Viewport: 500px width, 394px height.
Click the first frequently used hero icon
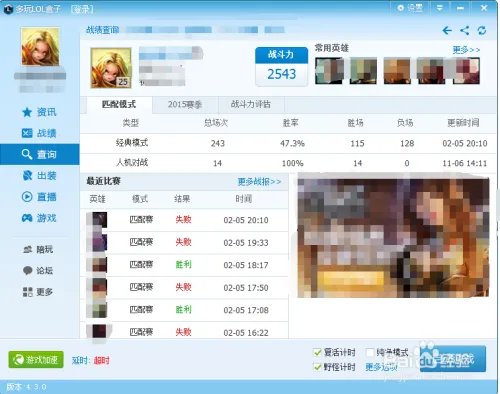[329, 70]
